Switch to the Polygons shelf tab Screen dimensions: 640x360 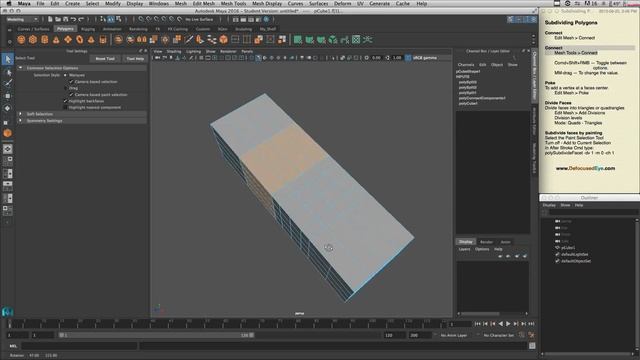pyautogui.click(x=65, y=29)
